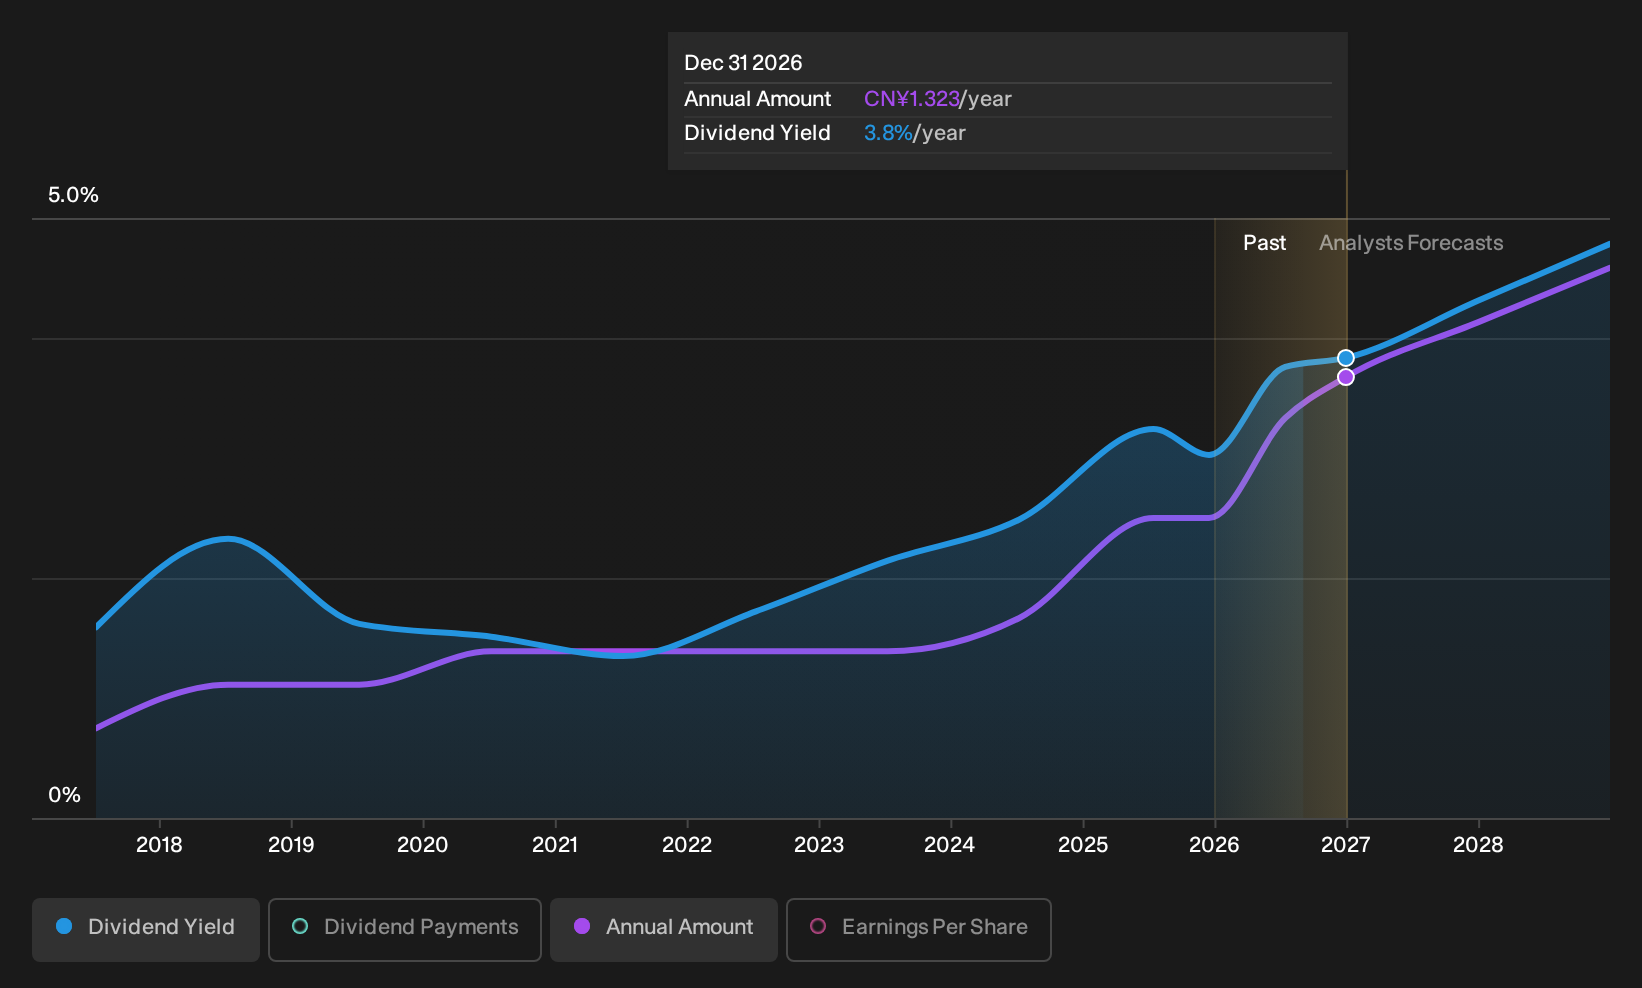Click the Dec 31 2026 tooltip date
The height and width of the screenshot is (988, 1642).
[x=743, y=63]
